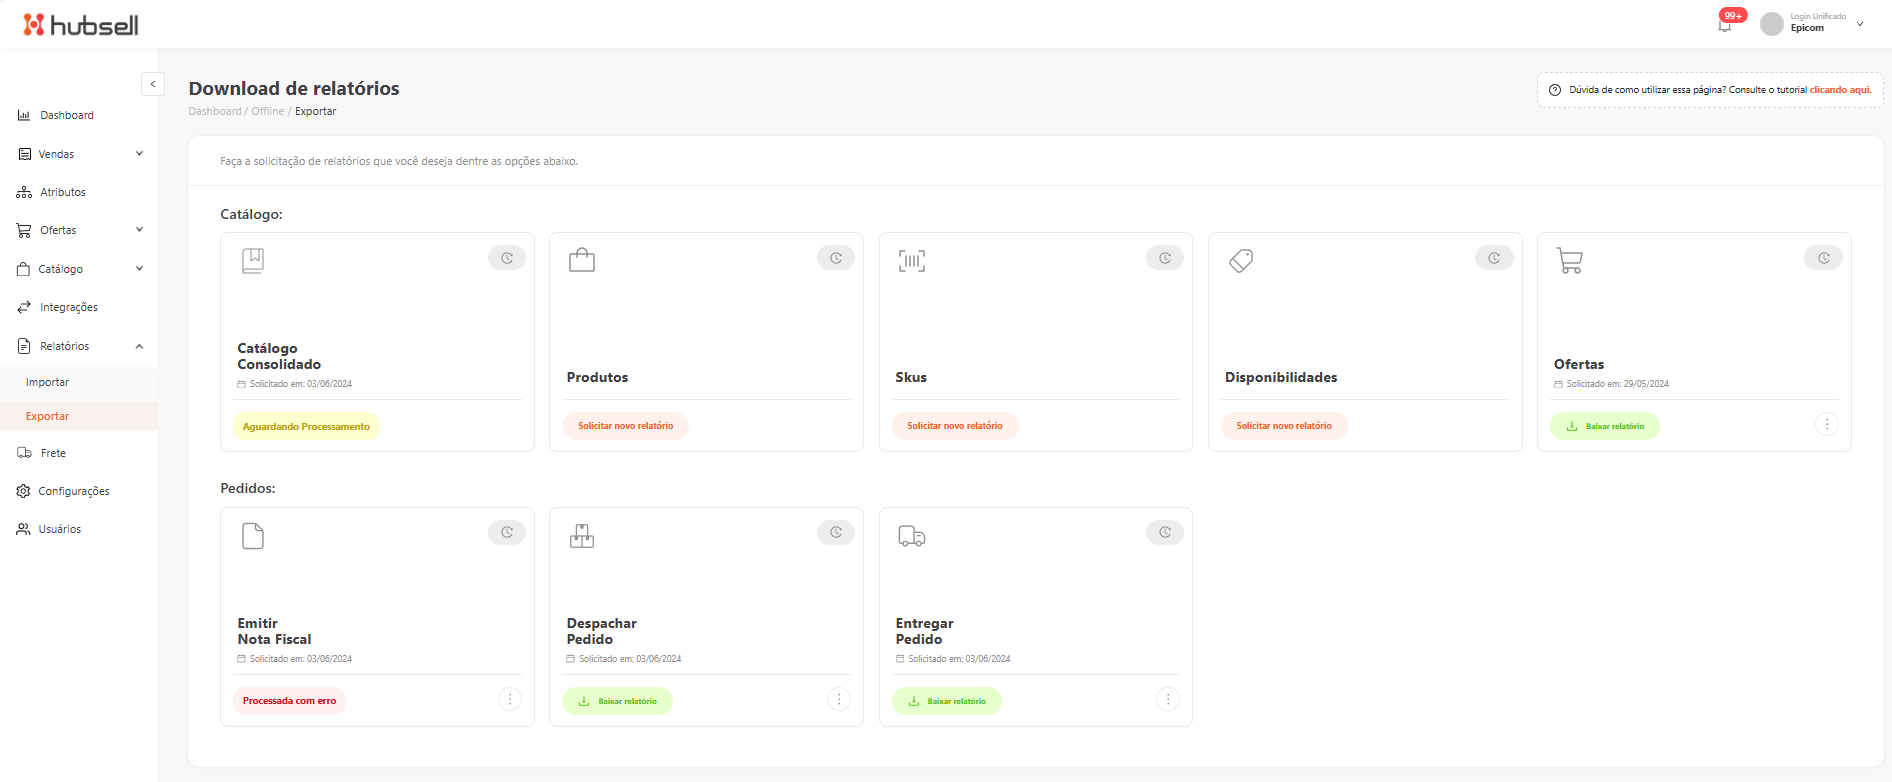Open the tutorial link 'clicando aqui'
The height and width of the screenshot is (782, 1892).
click(x=1840, y=90)
